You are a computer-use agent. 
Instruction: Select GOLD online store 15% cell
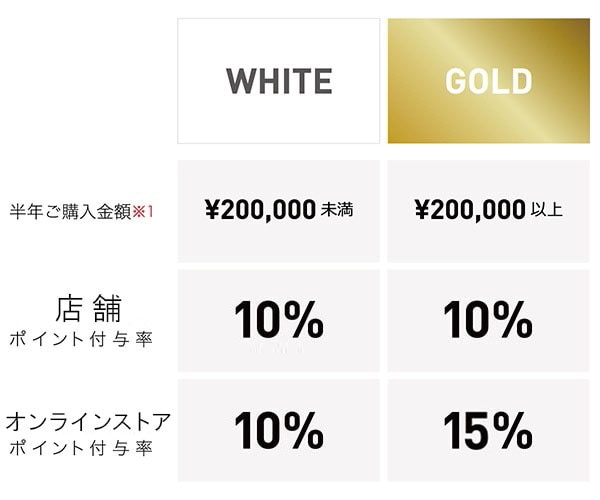tap(489, 430)
